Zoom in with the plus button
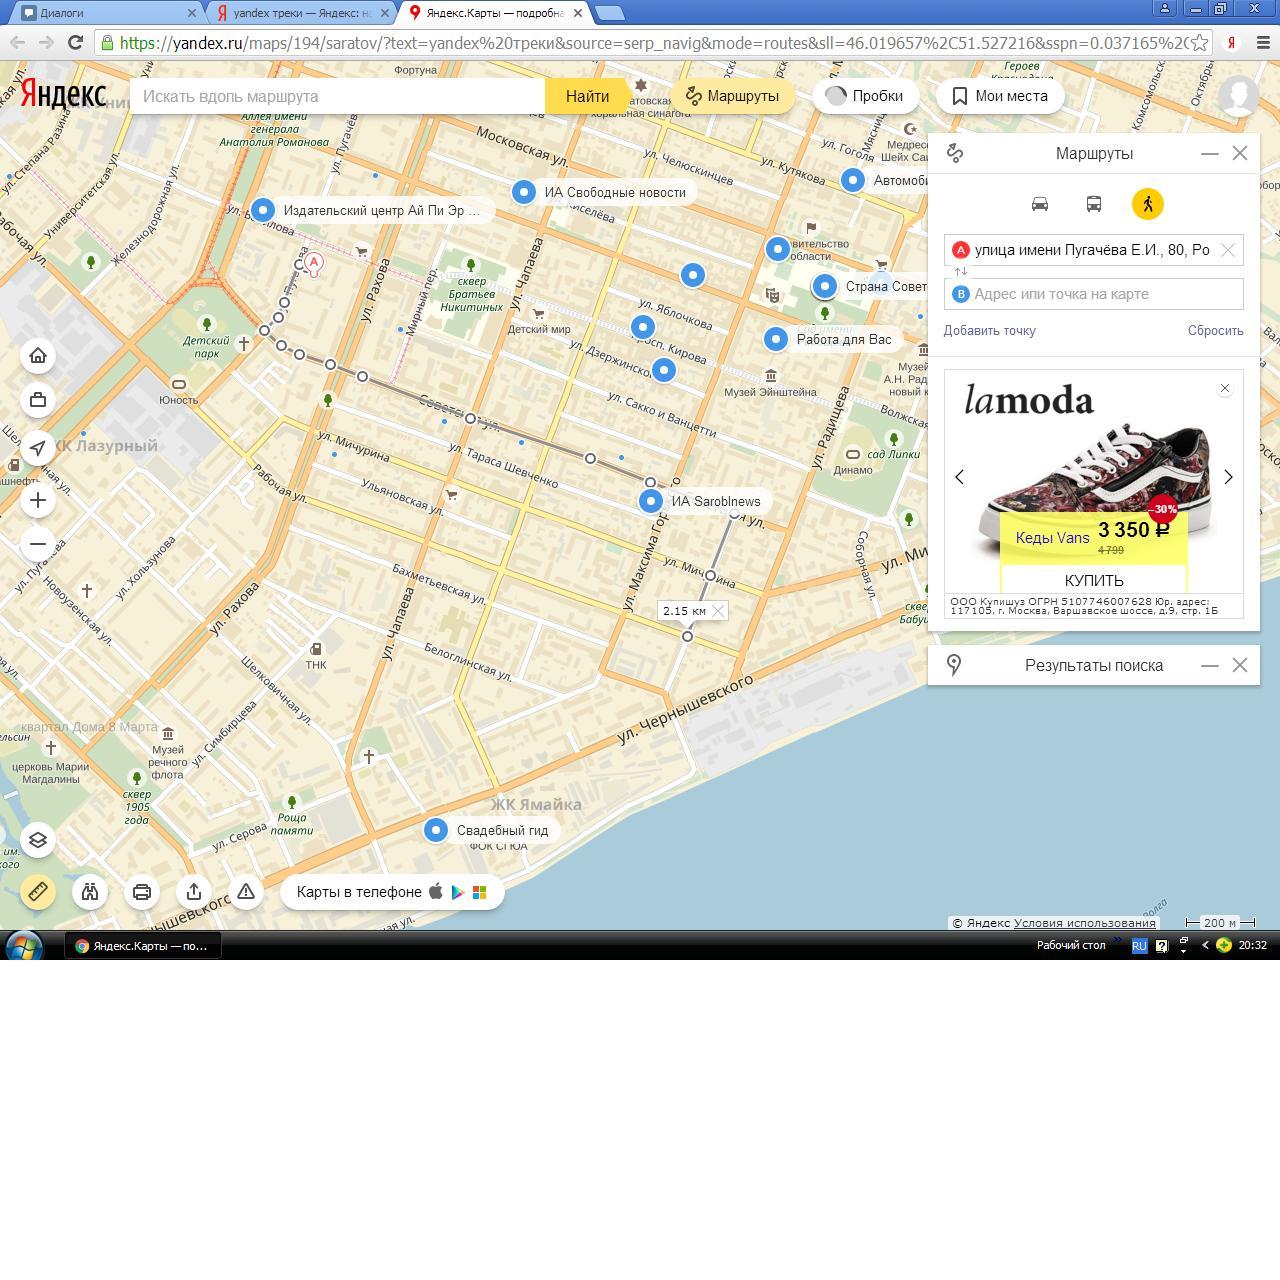 coord(38,500)
